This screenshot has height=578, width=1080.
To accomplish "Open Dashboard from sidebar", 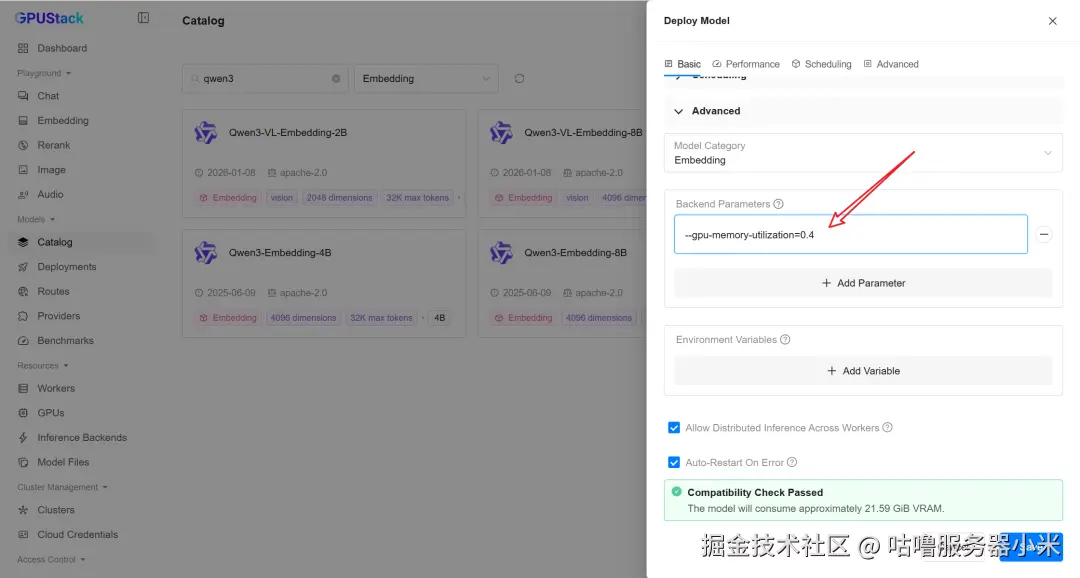I will [x=62, y=48].
